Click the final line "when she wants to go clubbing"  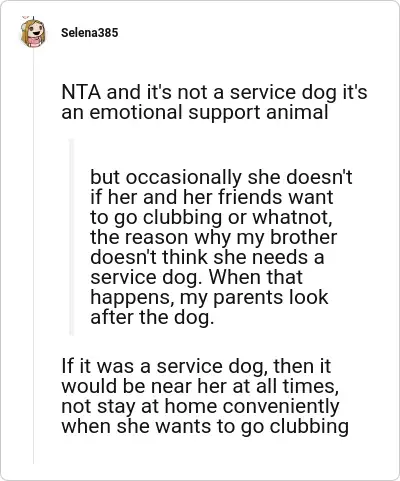coord(205,427)
